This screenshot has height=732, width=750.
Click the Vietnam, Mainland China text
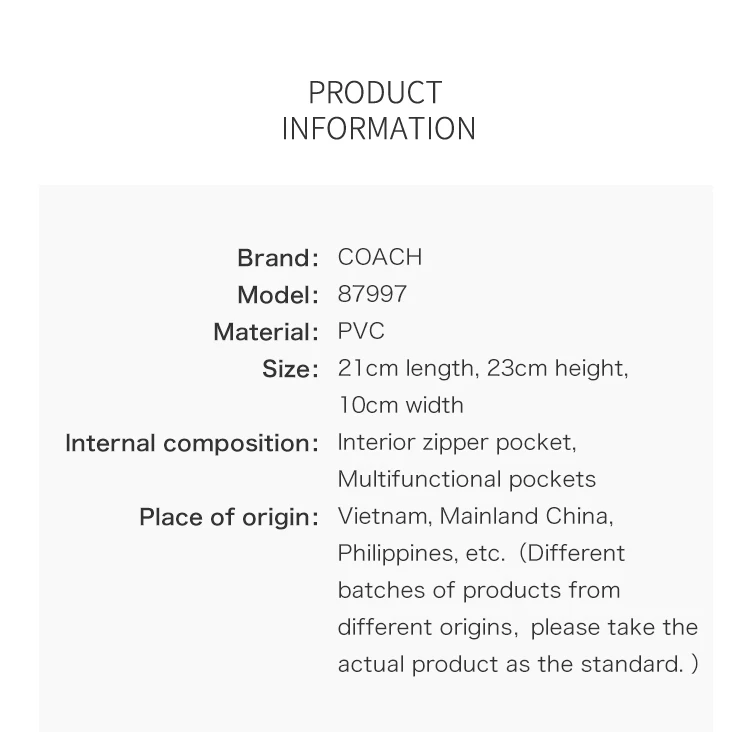(475, 517)
